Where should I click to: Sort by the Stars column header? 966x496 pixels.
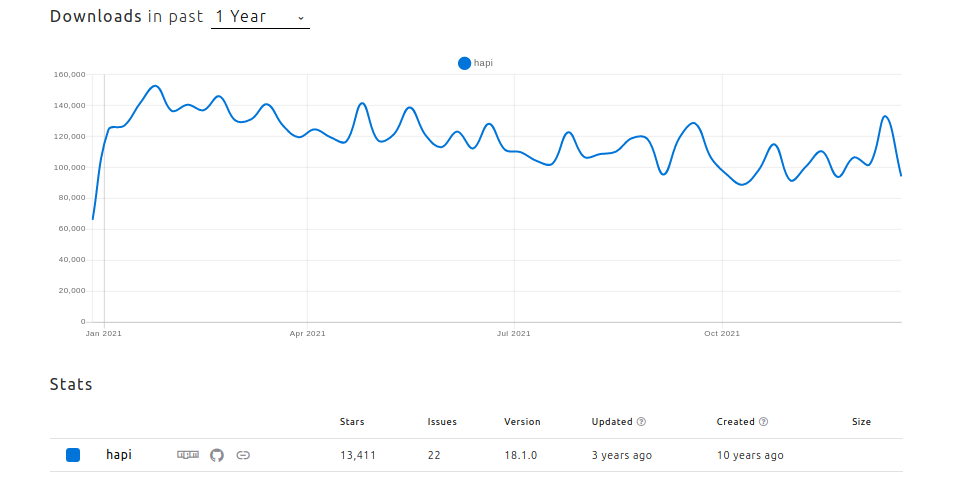(x=352, y=422)
